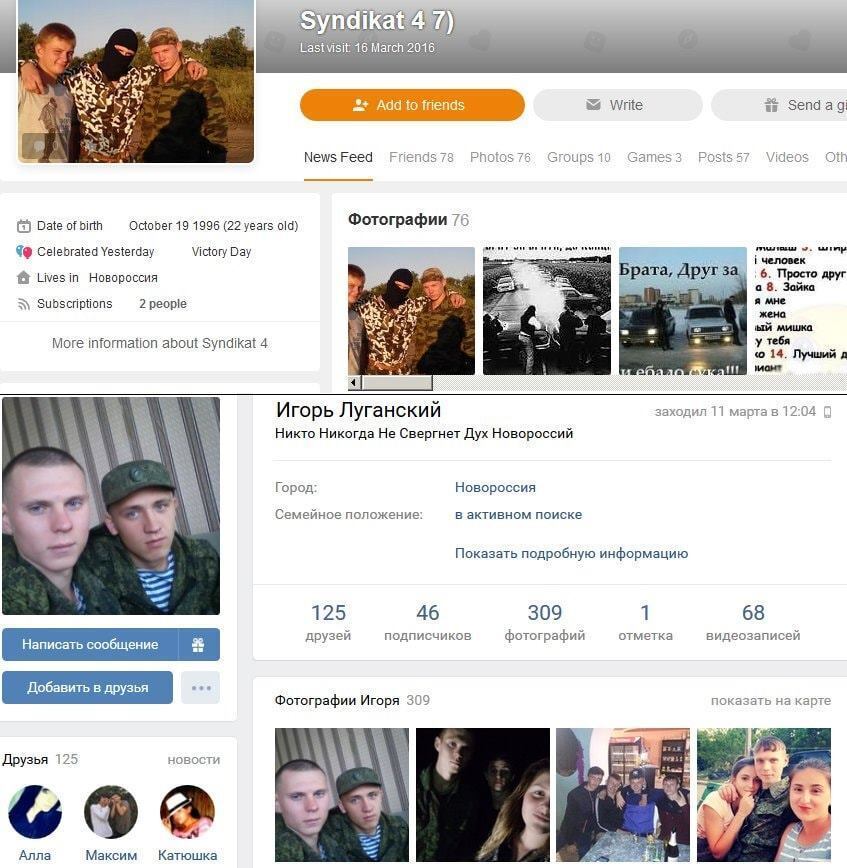
Task: Open the Friends 78 tab
Action: 421,157
